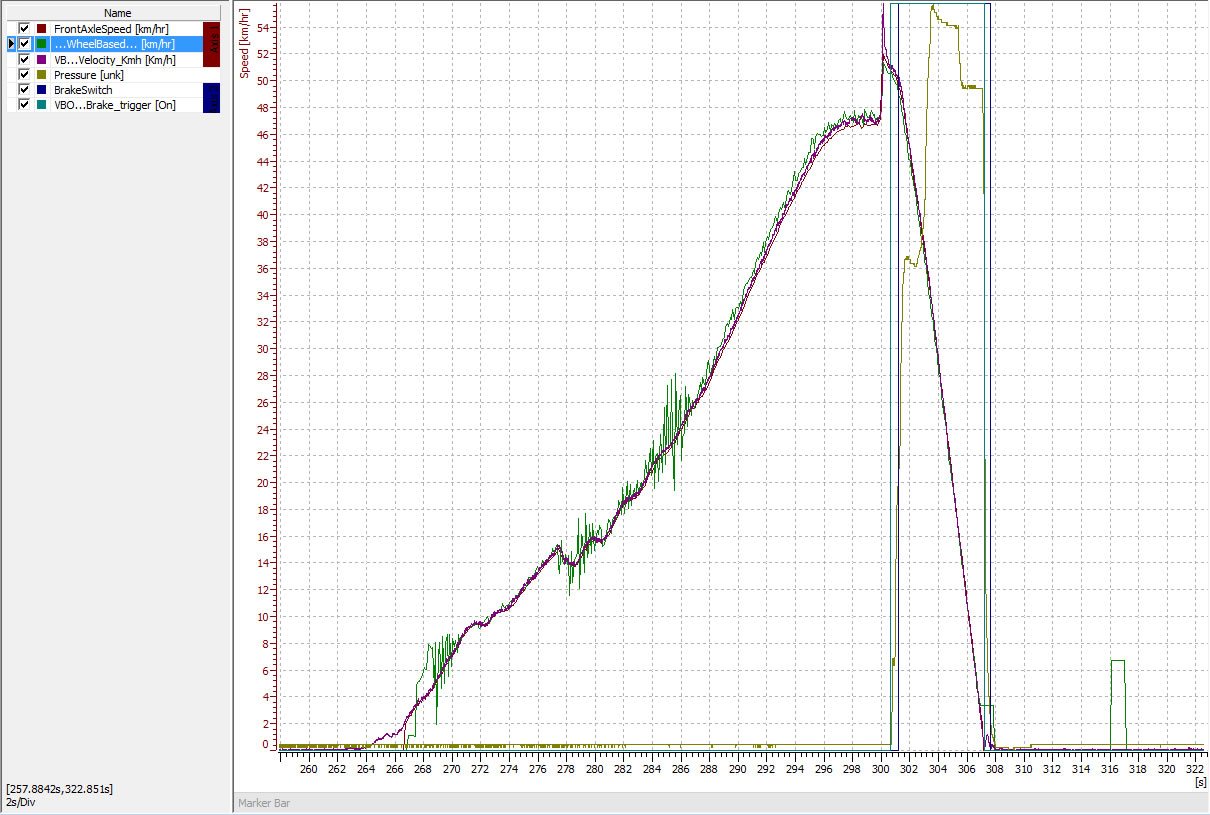Select the dark blue Axis 2 group bar
This screenshot has height=815, width=1210.
(211, 97)
